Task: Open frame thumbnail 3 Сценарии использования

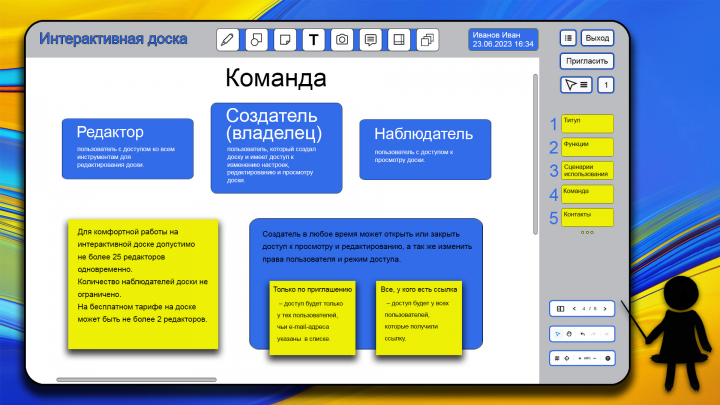Action: pyautogui.click(x=587, y=171)
